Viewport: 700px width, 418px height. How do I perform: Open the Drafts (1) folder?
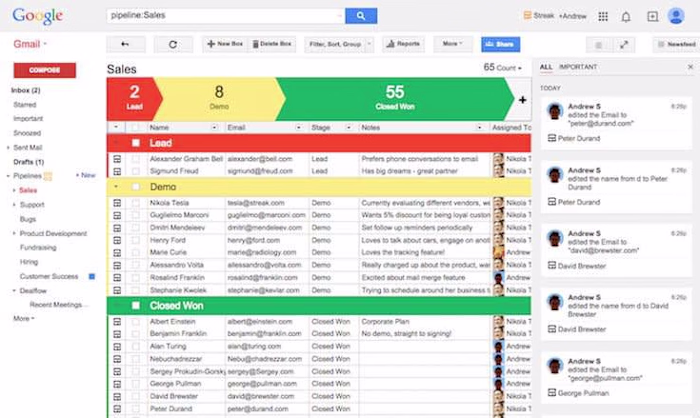29,162
